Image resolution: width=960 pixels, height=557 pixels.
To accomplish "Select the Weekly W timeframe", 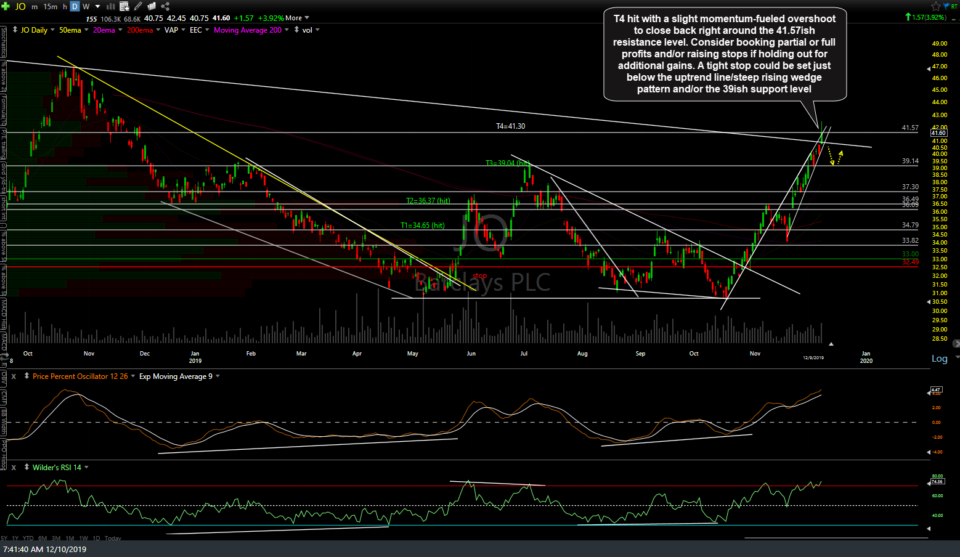I will pos(86,7).
